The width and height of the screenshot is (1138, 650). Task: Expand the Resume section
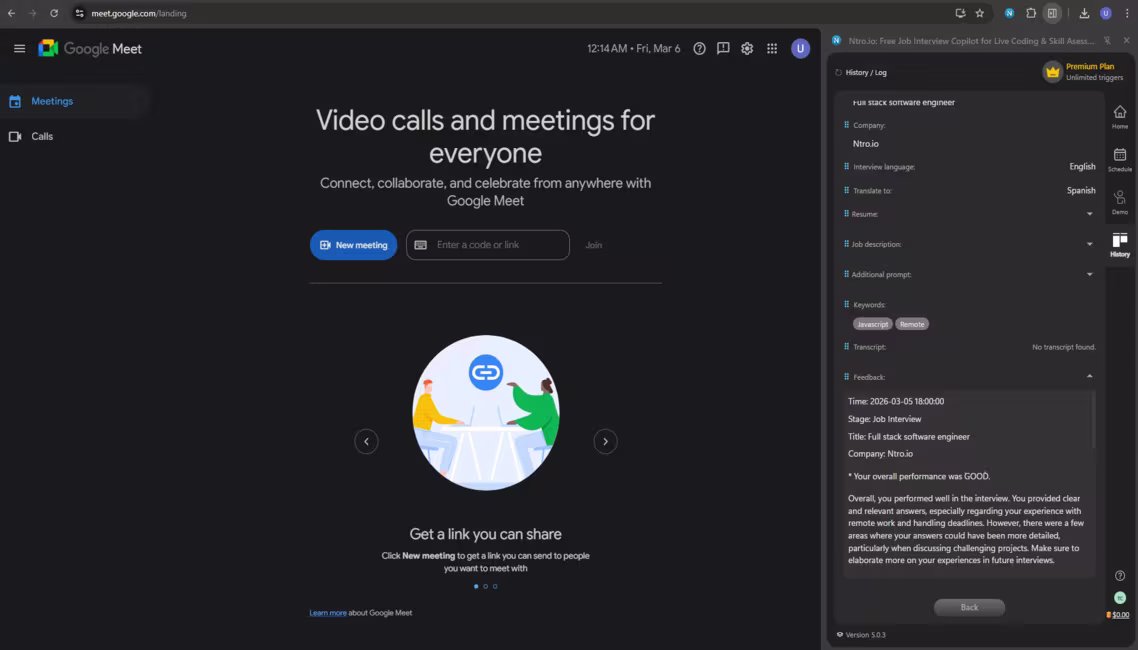[x=1089, y=214]
